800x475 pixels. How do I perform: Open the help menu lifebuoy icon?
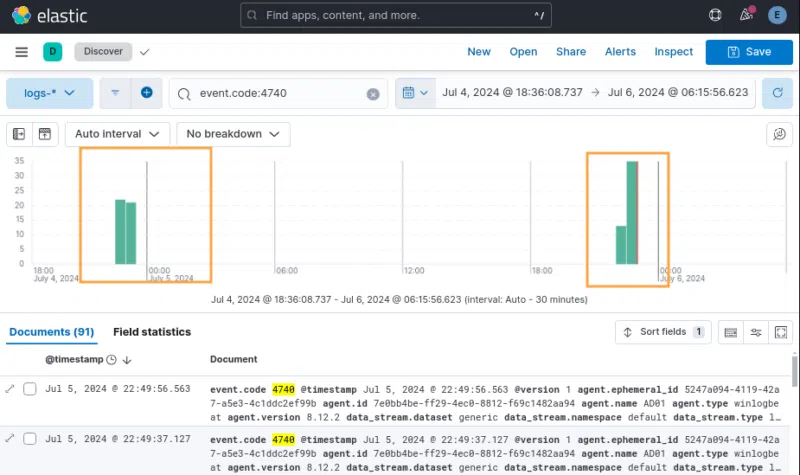click(x=715, y=15)
